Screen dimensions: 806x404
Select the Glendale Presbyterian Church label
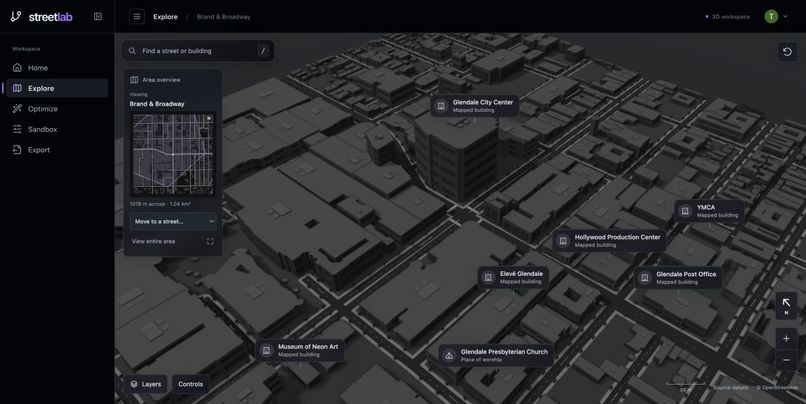coord(496,355)
